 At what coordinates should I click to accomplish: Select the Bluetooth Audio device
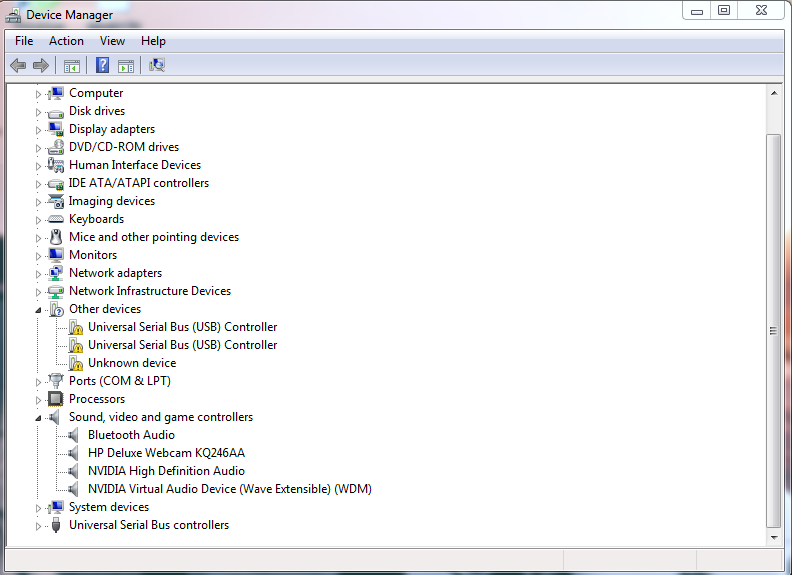click(131, 435)
